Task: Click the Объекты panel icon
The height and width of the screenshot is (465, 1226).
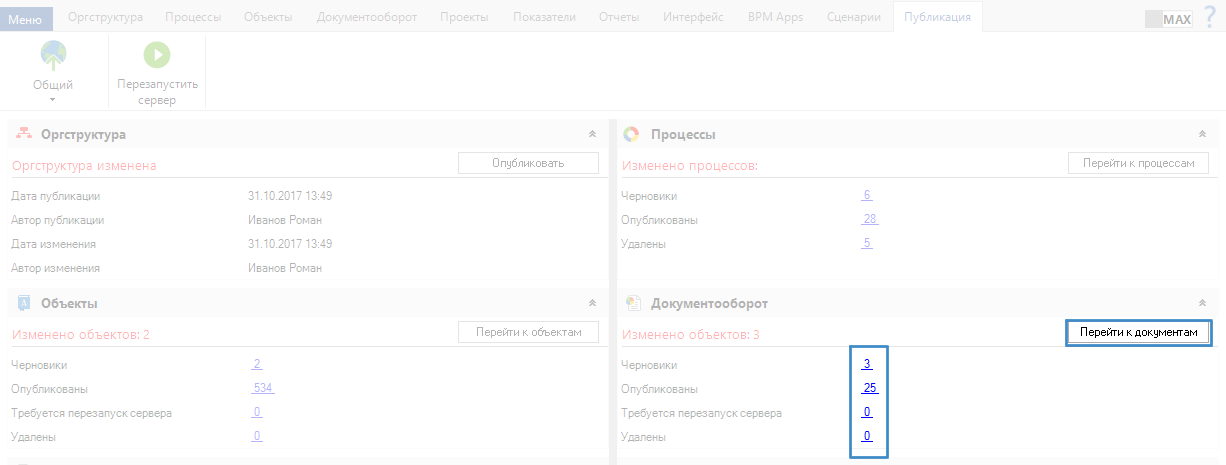Action: click(23, 303)
